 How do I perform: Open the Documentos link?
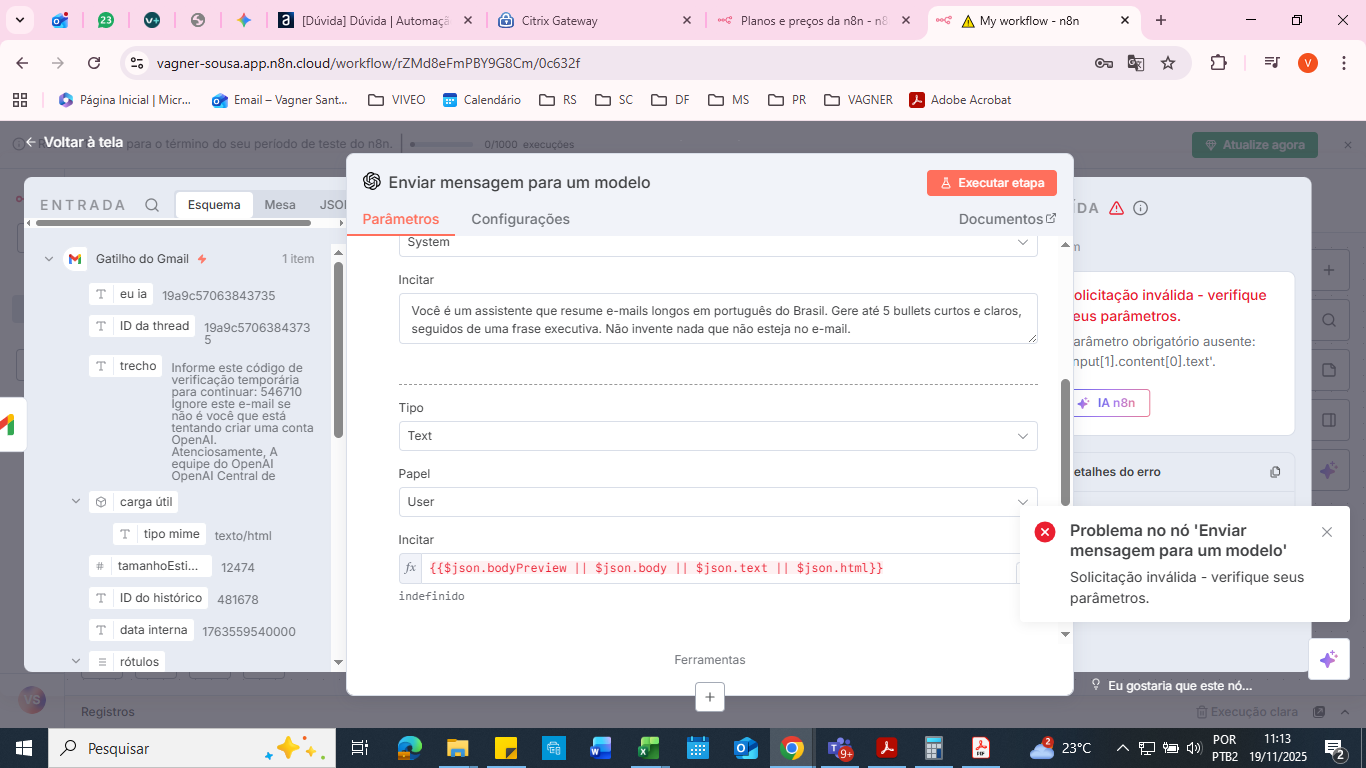[x=1007, y=219]
